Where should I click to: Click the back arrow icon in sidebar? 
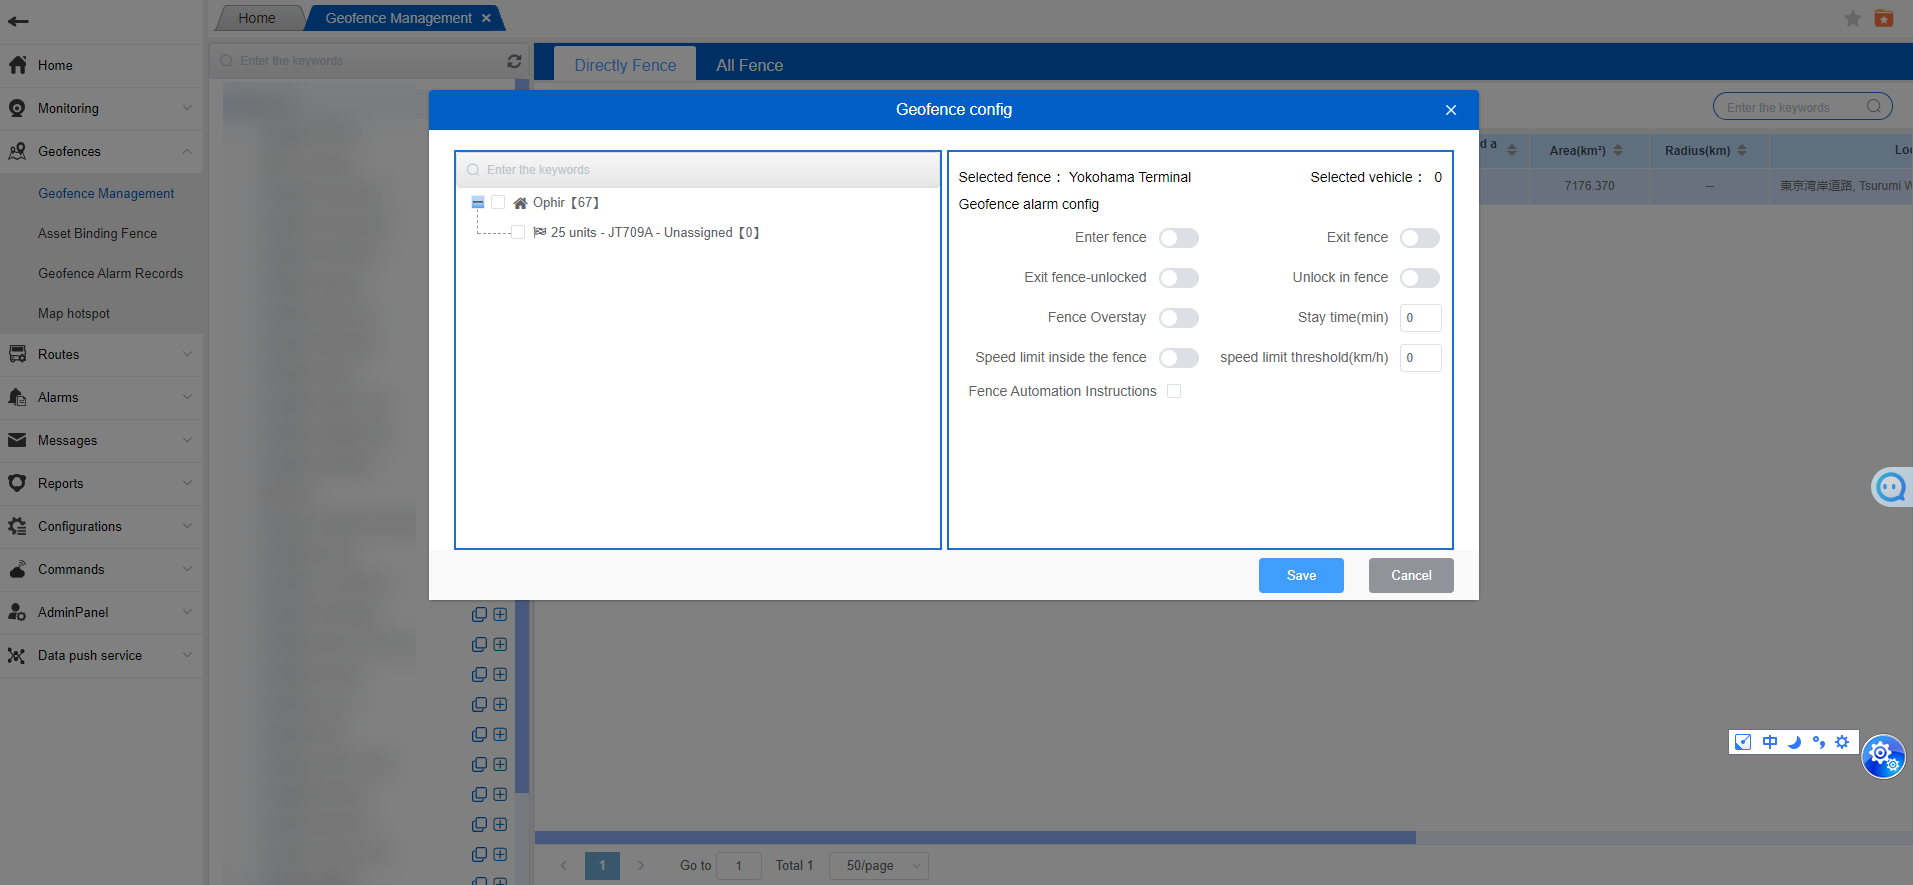(x=18, y=21)
